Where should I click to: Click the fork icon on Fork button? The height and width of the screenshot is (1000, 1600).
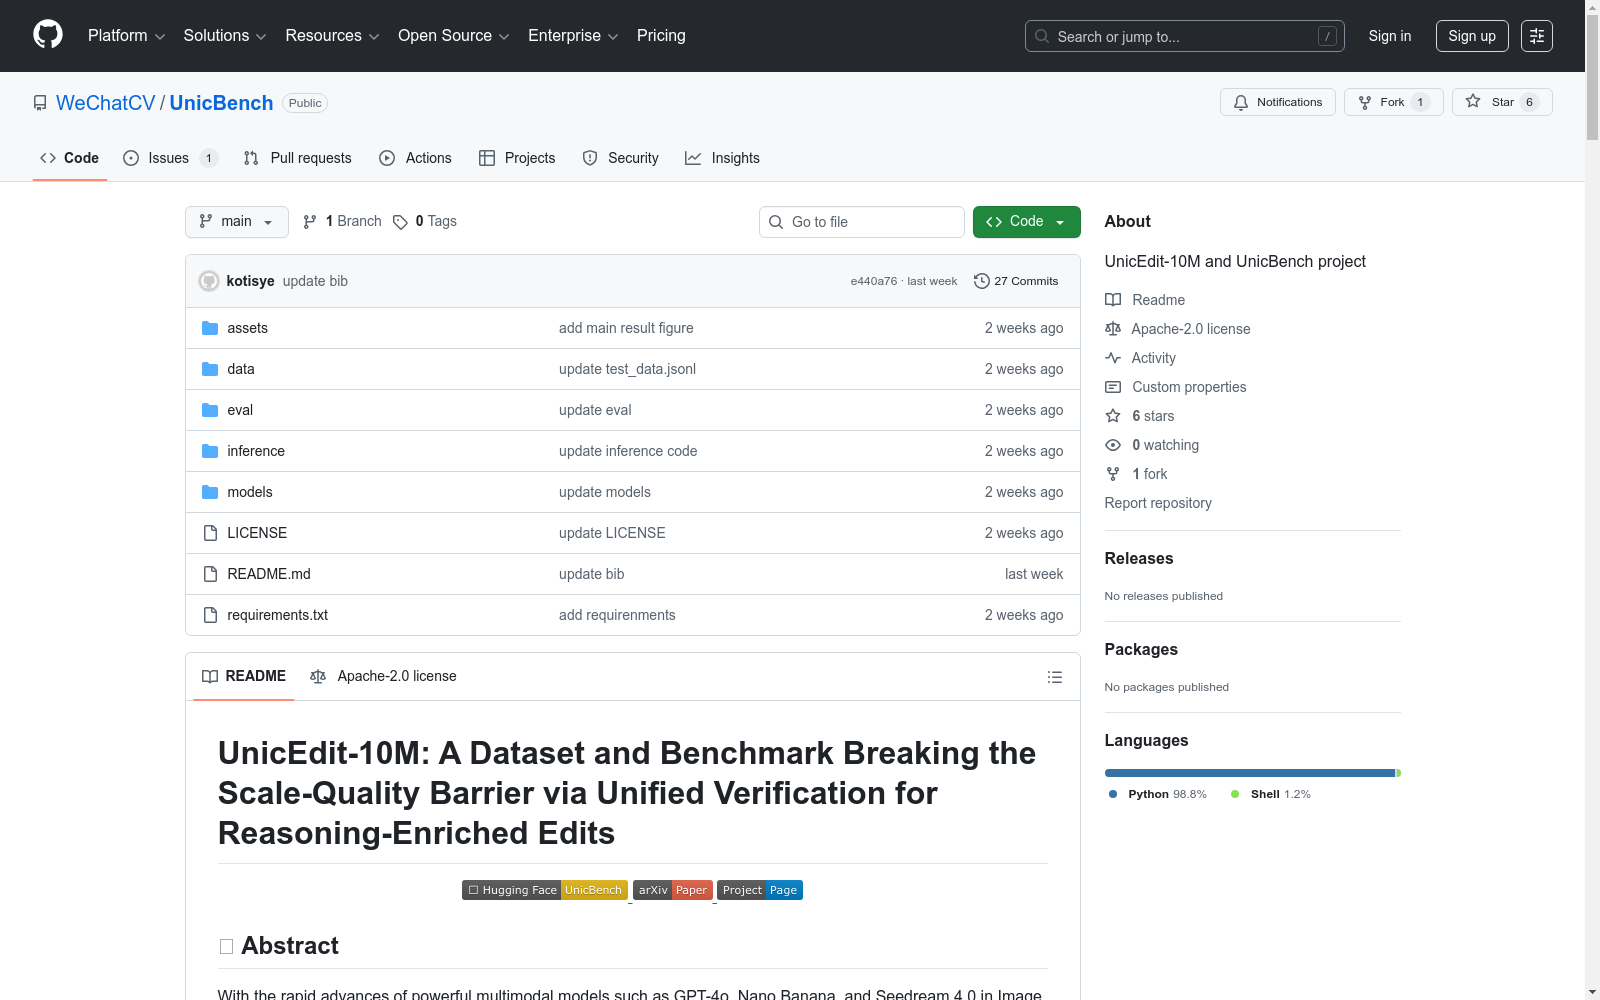[x=1365, y=102]
